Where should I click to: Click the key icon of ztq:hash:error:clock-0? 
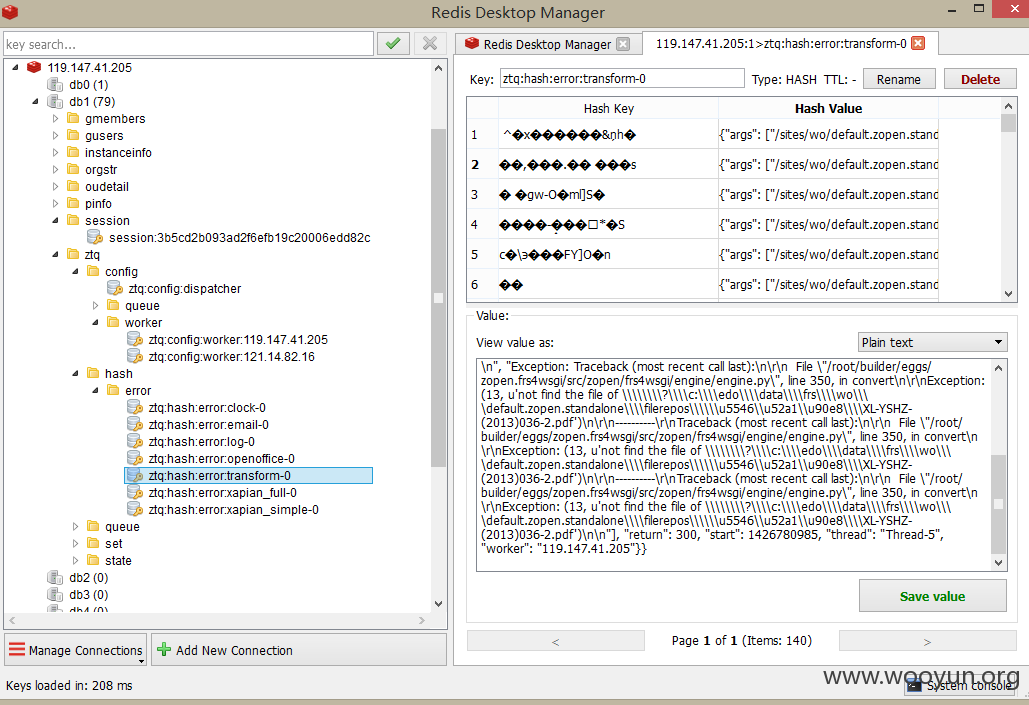[135, 408]
